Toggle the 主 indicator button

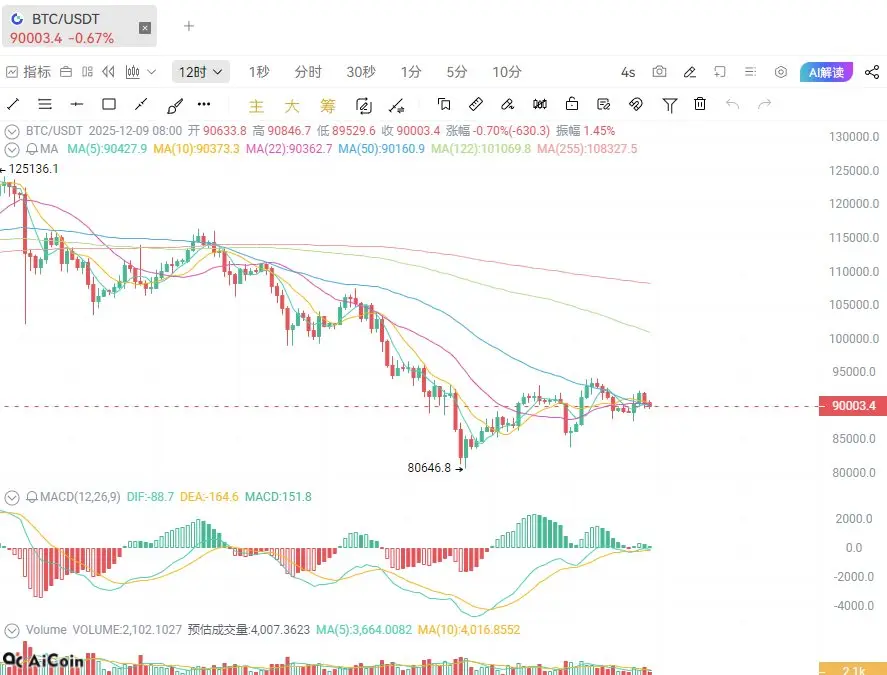coord(256,105)
